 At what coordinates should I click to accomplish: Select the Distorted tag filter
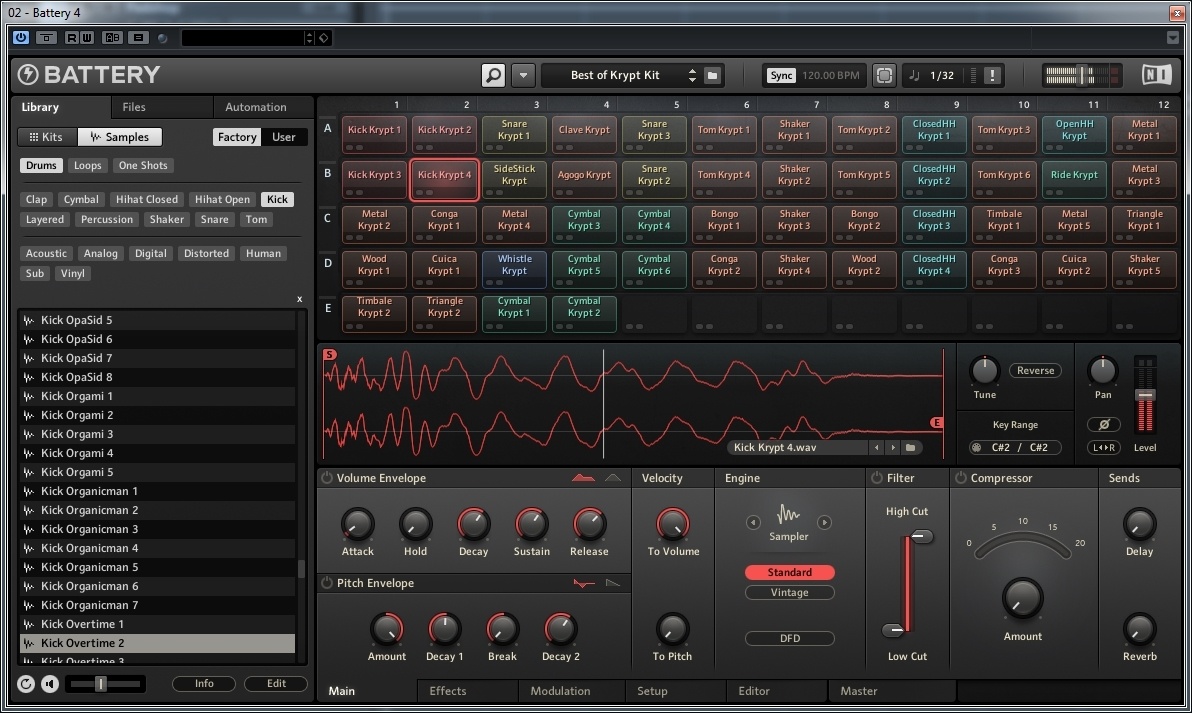pyautogui.click(x=206, y=253)
